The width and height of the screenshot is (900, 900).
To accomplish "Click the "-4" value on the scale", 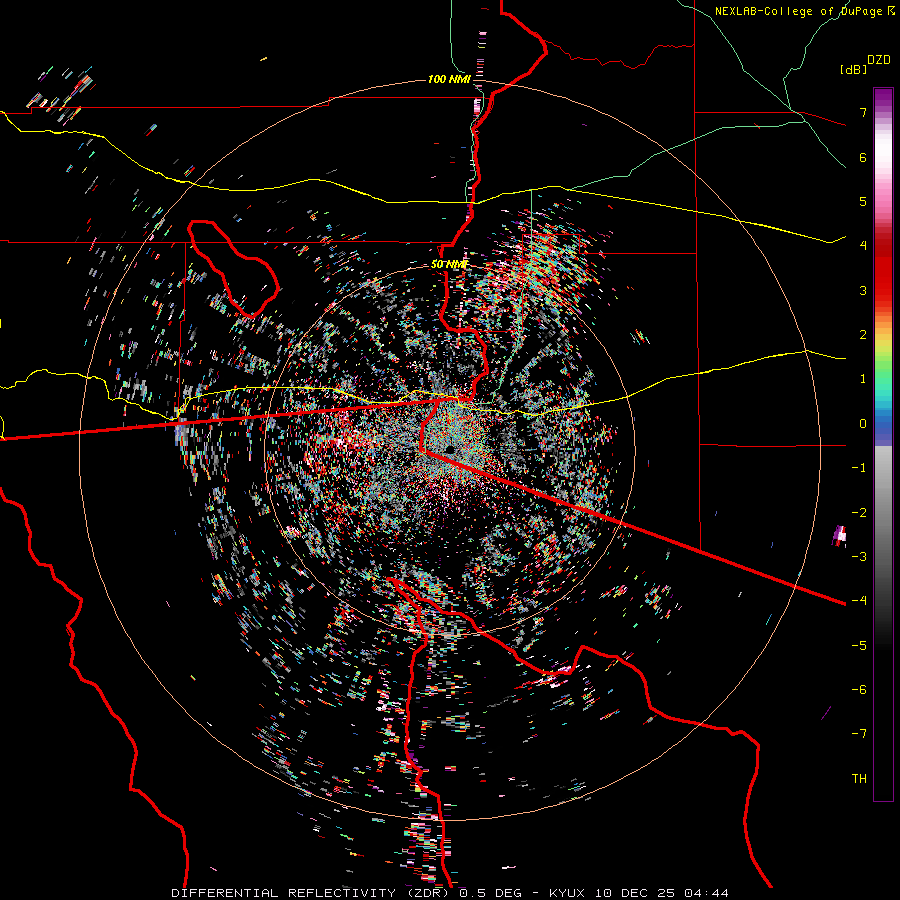I will (859, 600).
